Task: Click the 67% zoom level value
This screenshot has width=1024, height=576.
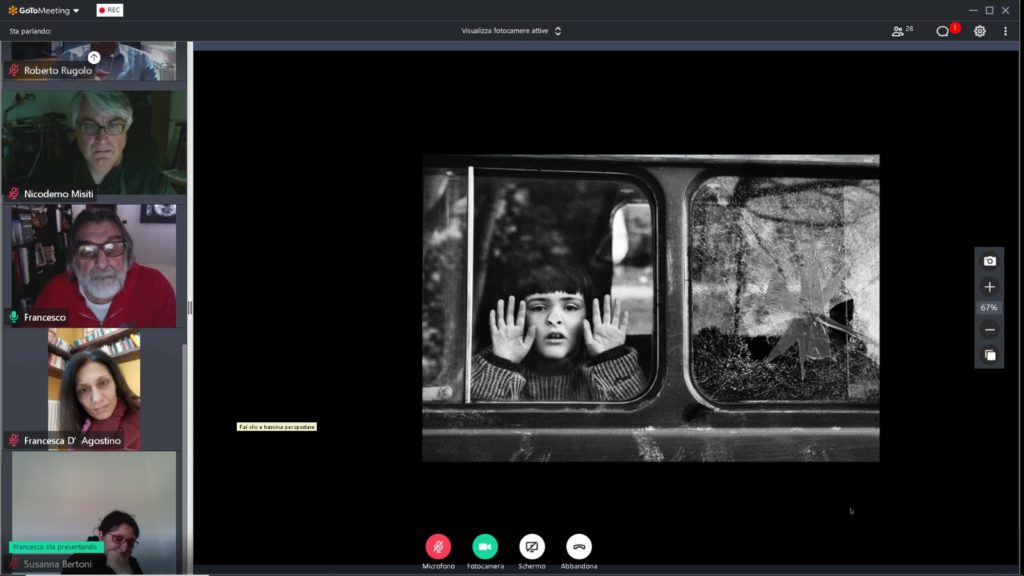Action: pos(989,308)
